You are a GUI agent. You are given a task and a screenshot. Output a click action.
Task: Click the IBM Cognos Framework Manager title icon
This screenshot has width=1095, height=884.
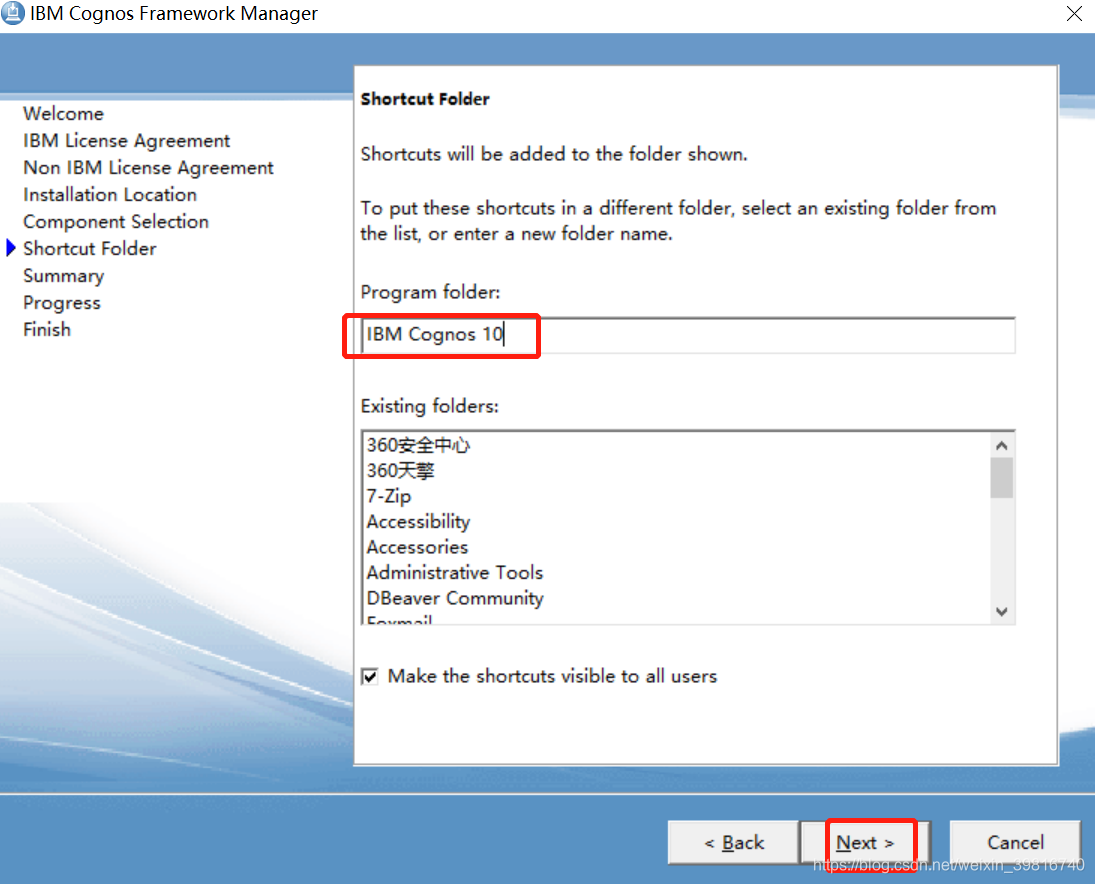point(13,13)
